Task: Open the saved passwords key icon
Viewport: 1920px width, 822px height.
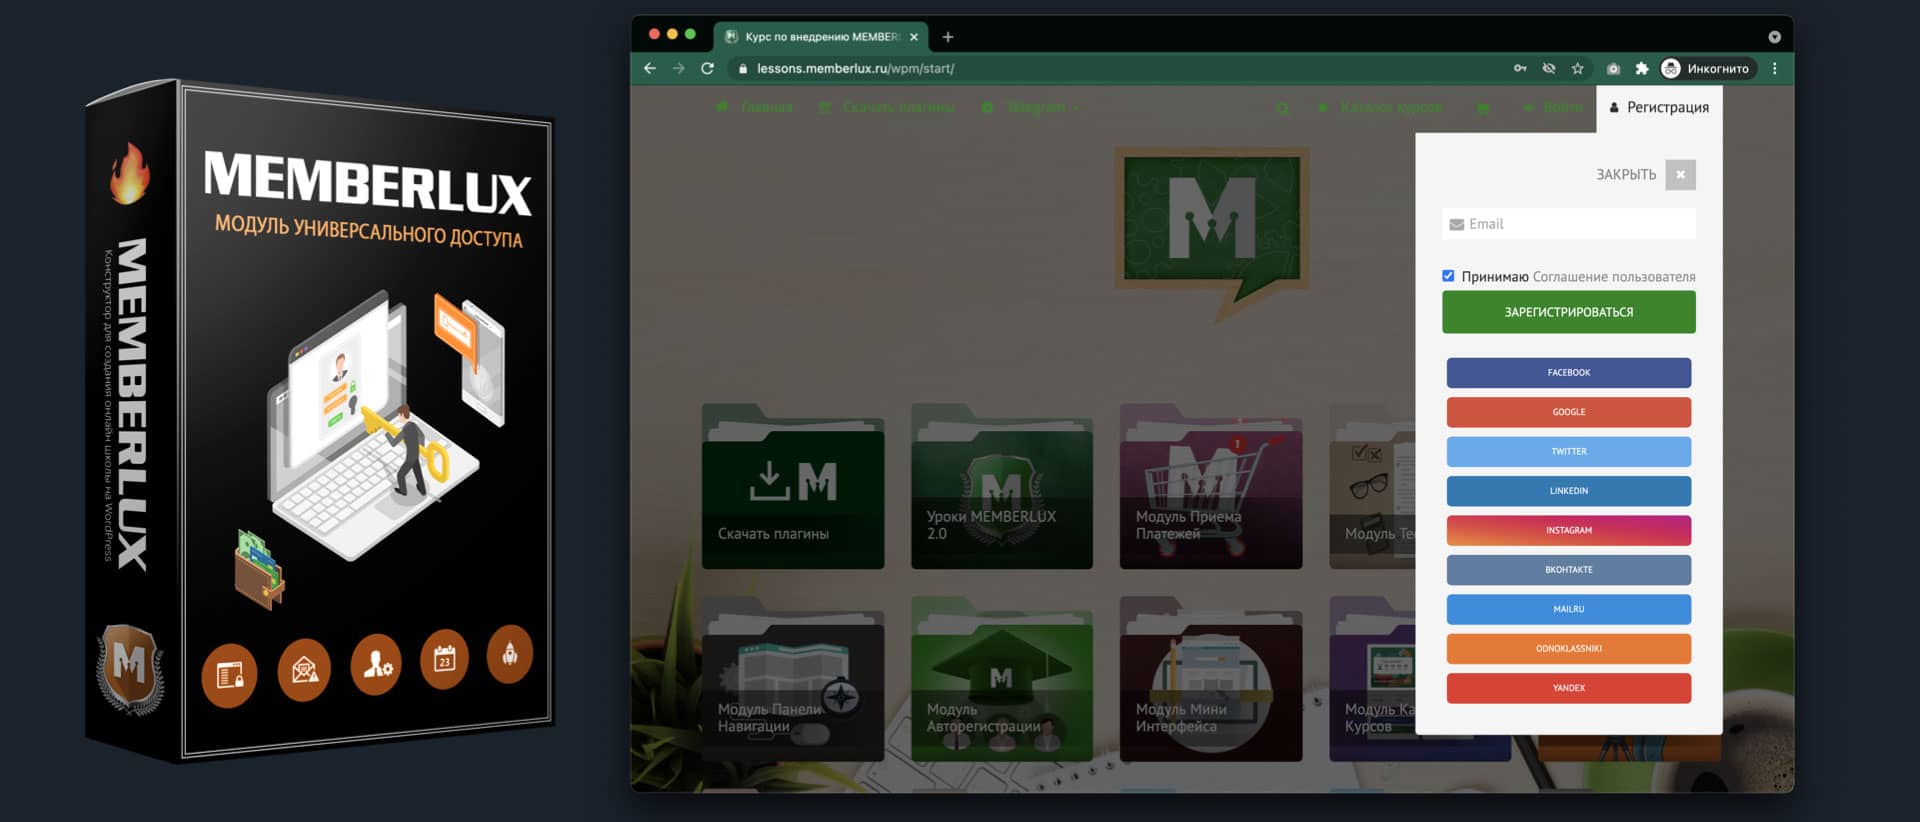Action: pos(1520,68)
